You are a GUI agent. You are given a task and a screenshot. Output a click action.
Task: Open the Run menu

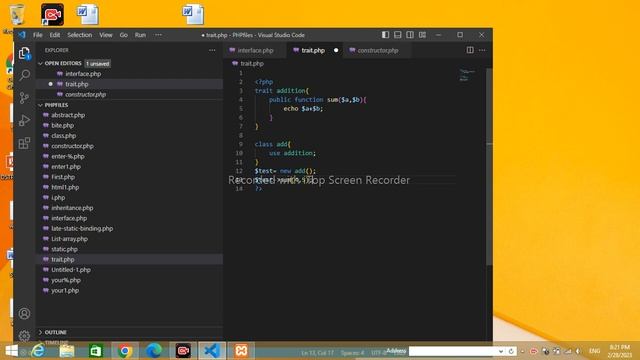point(140,35)
